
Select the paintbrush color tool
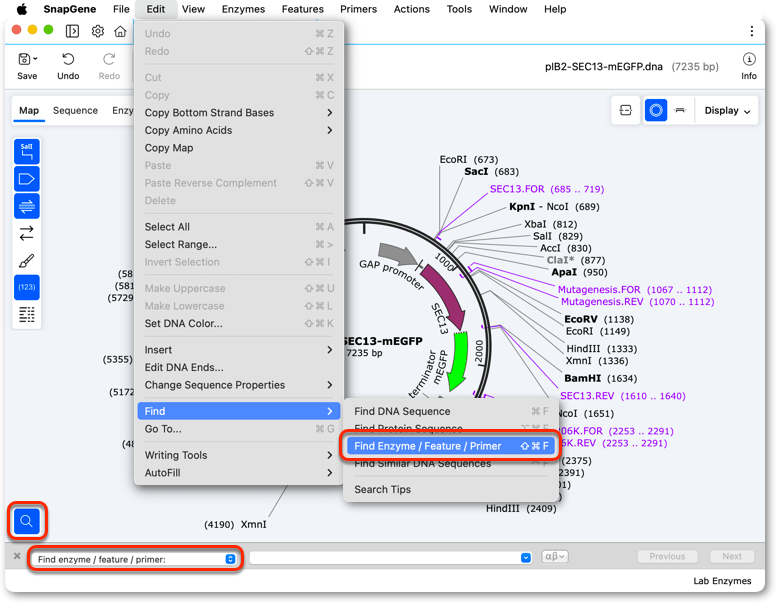(x=27, y=260)
